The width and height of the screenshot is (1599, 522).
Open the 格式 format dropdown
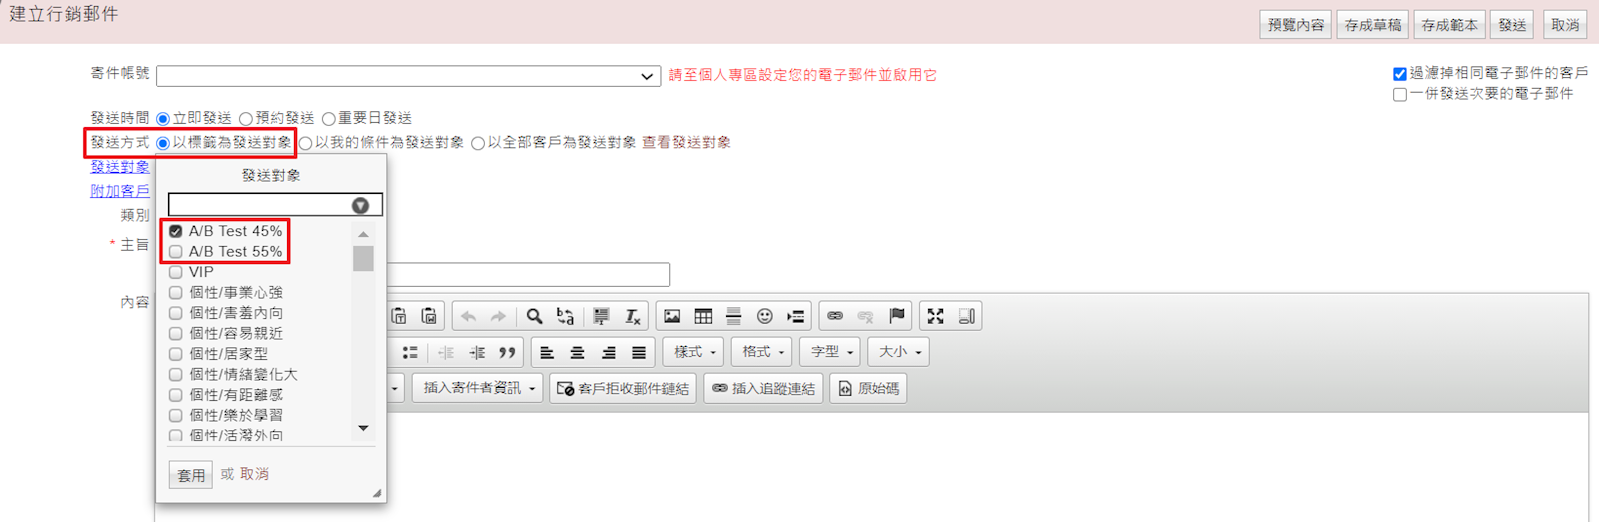(x=762, y=352)
